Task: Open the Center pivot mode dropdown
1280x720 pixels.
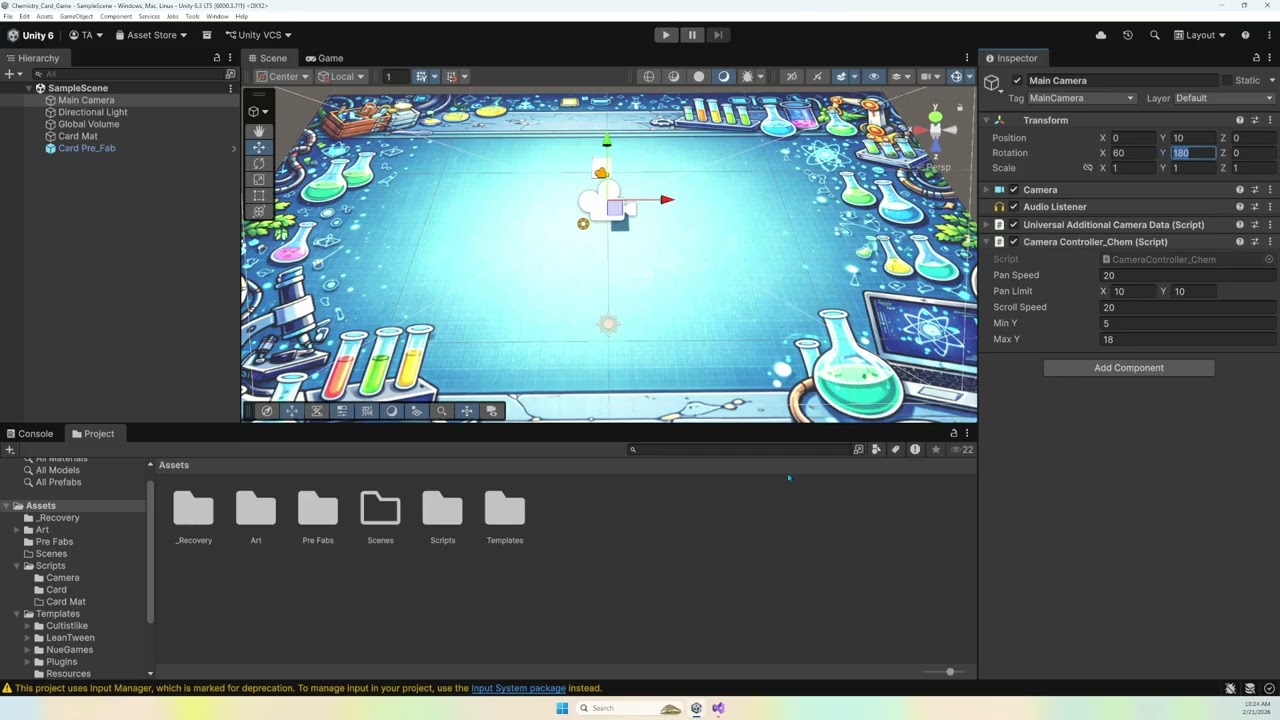Action: pyautogui.click(x=283, y=77)
